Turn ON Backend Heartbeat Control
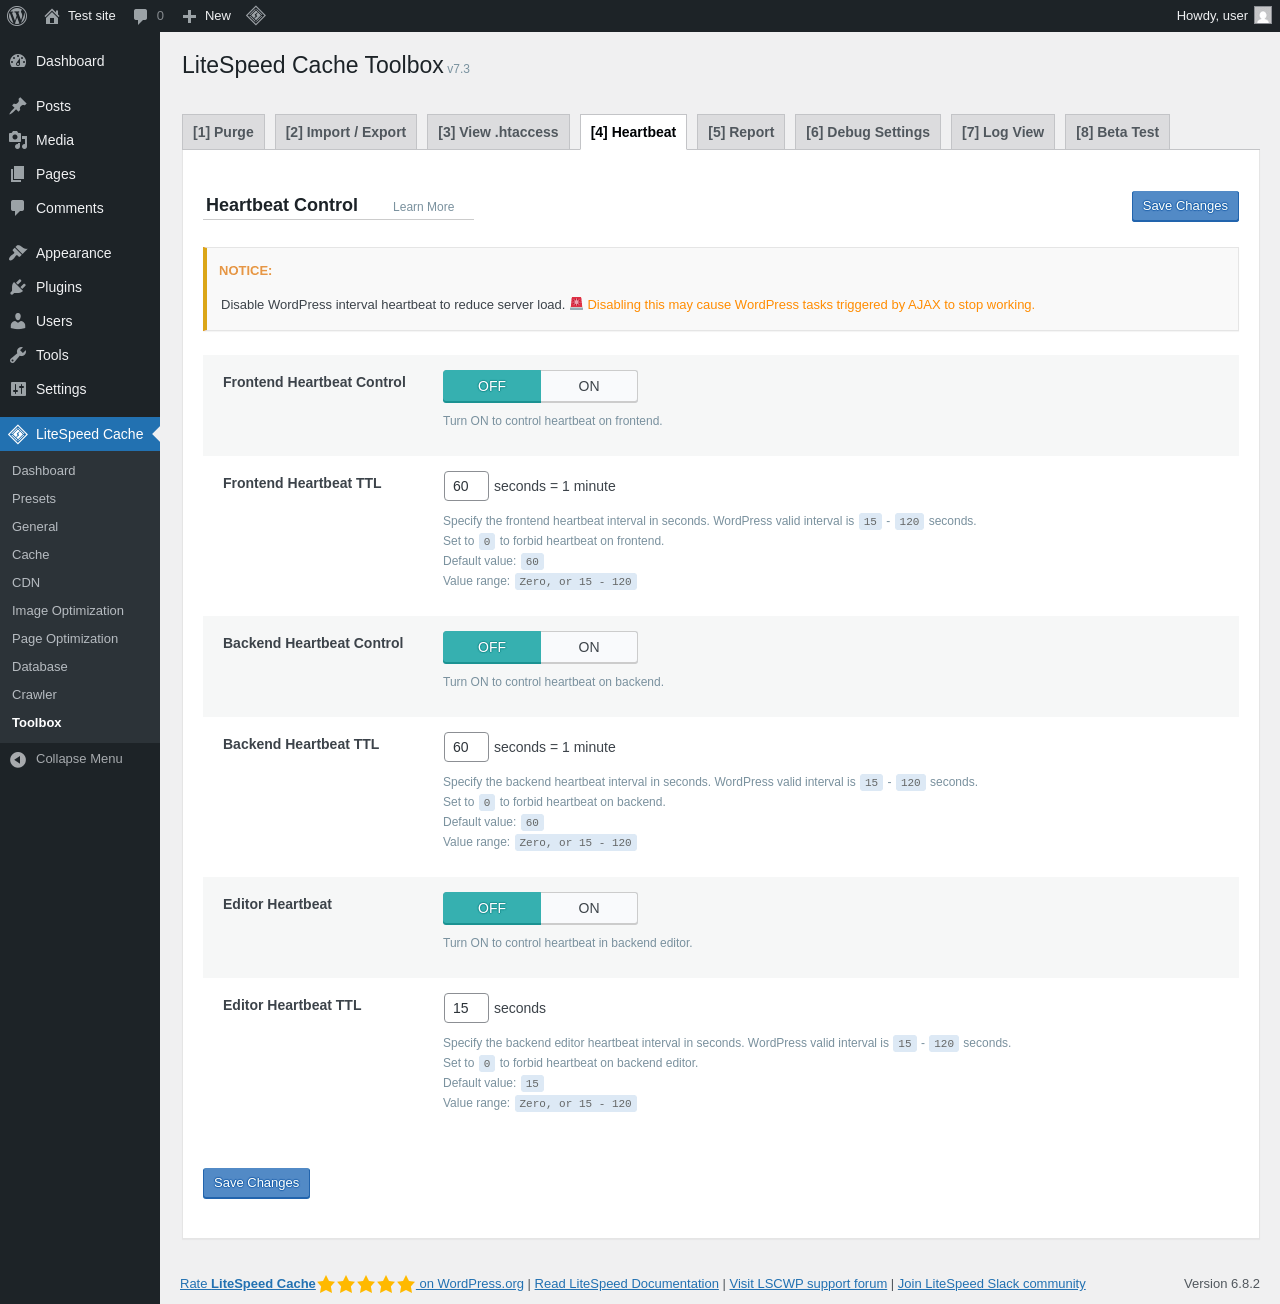 [x=589, y=647]
